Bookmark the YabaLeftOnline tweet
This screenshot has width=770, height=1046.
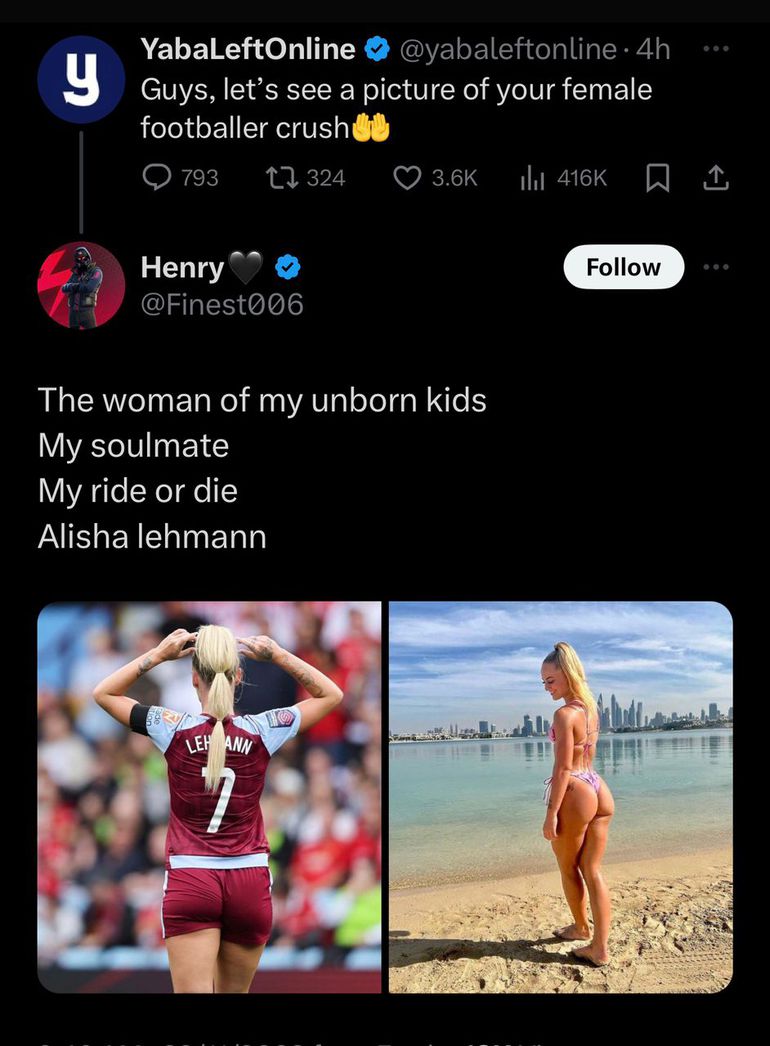point(657,177)
